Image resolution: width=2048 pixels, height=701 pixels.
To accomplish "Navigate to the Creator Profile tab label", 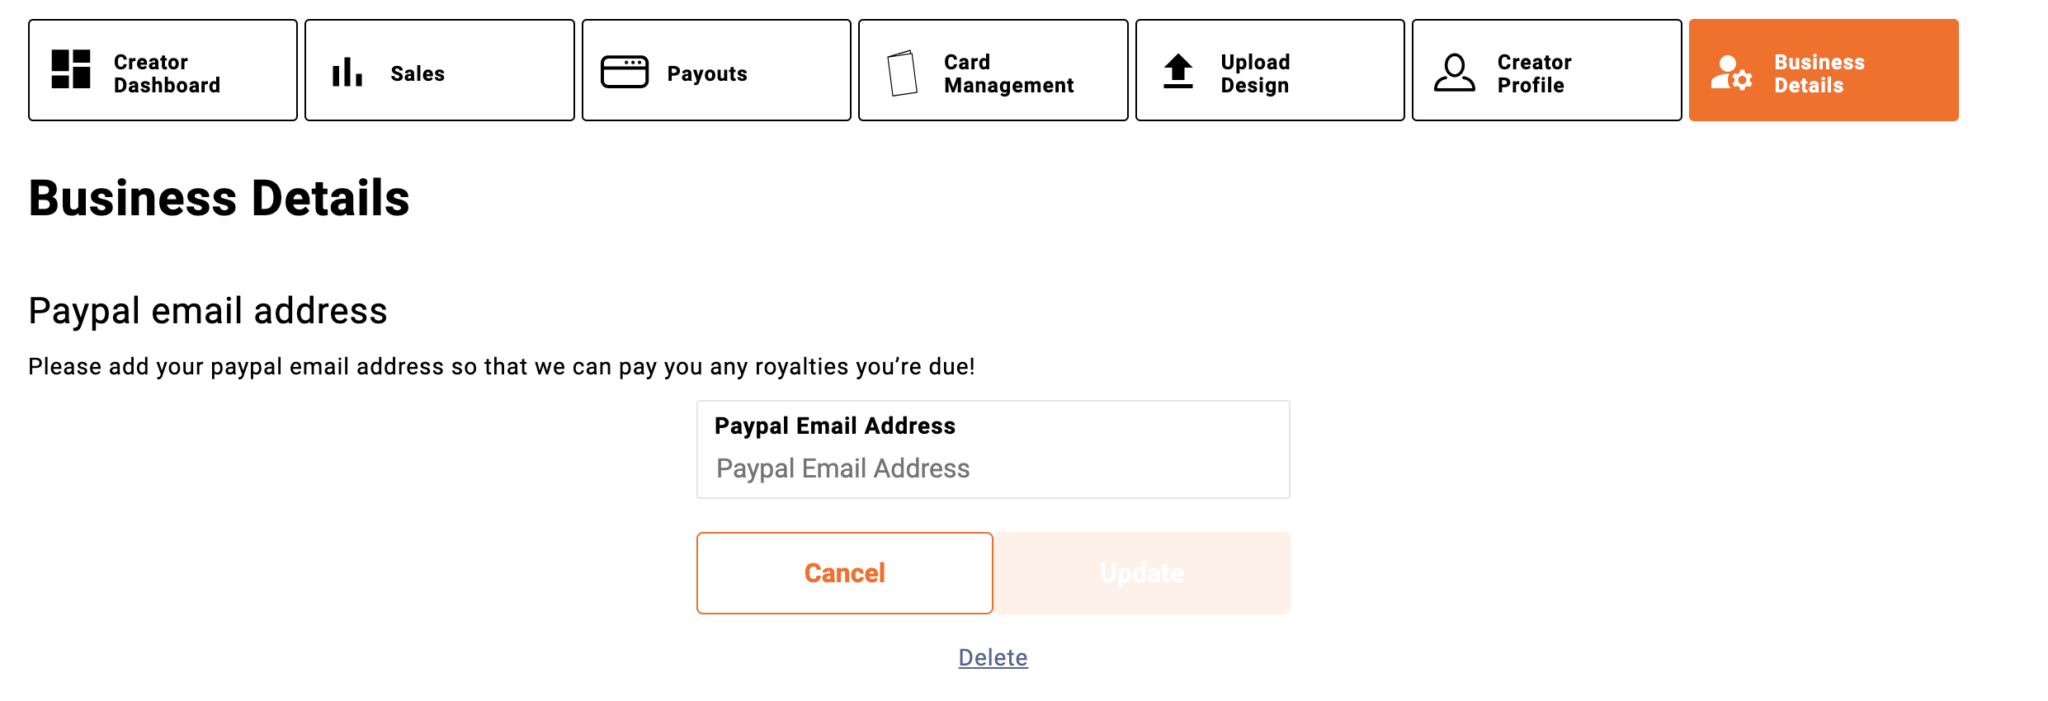I will coord(1534,73).
